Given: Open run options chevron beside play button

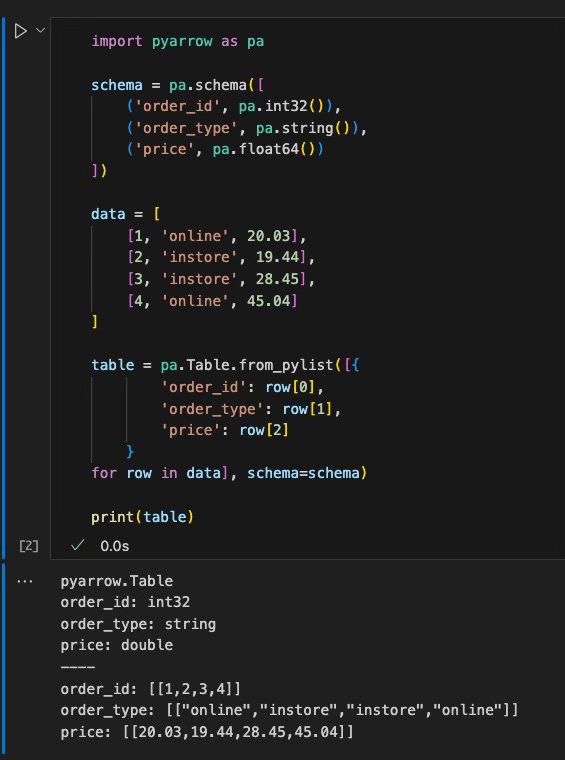Looking at the screenshot, I should pos(41,31).
